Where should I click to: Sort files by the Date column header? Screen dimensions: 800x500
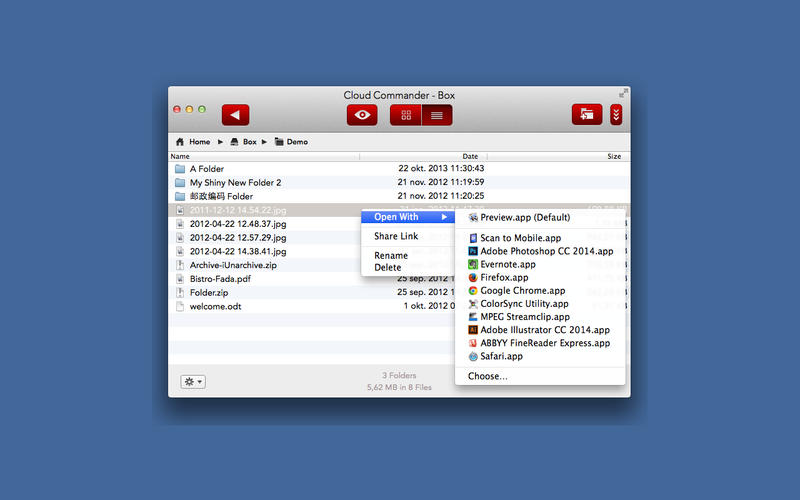[470, 156]
